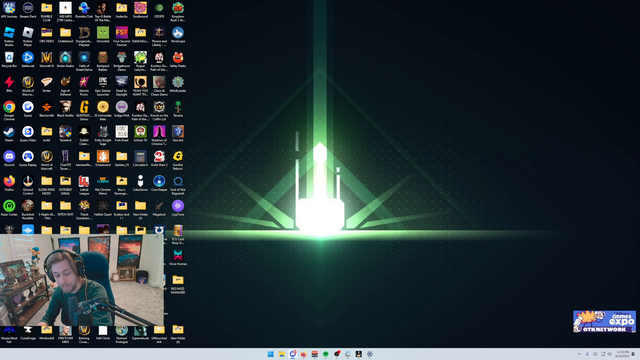
Task: Open the green Spotify taskbar icon
Action: (x=326, y=354)
